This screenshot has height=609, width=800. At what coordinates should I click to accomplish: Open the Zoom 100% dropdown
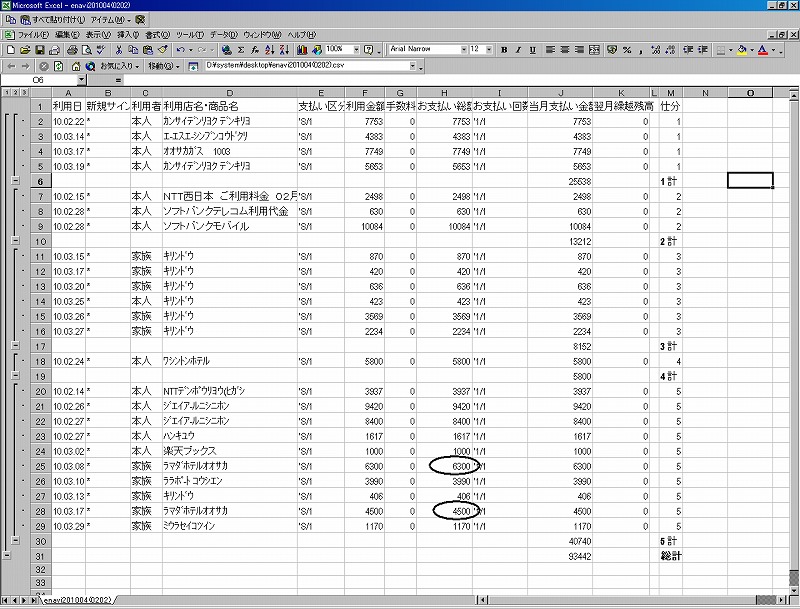point(356,49)
